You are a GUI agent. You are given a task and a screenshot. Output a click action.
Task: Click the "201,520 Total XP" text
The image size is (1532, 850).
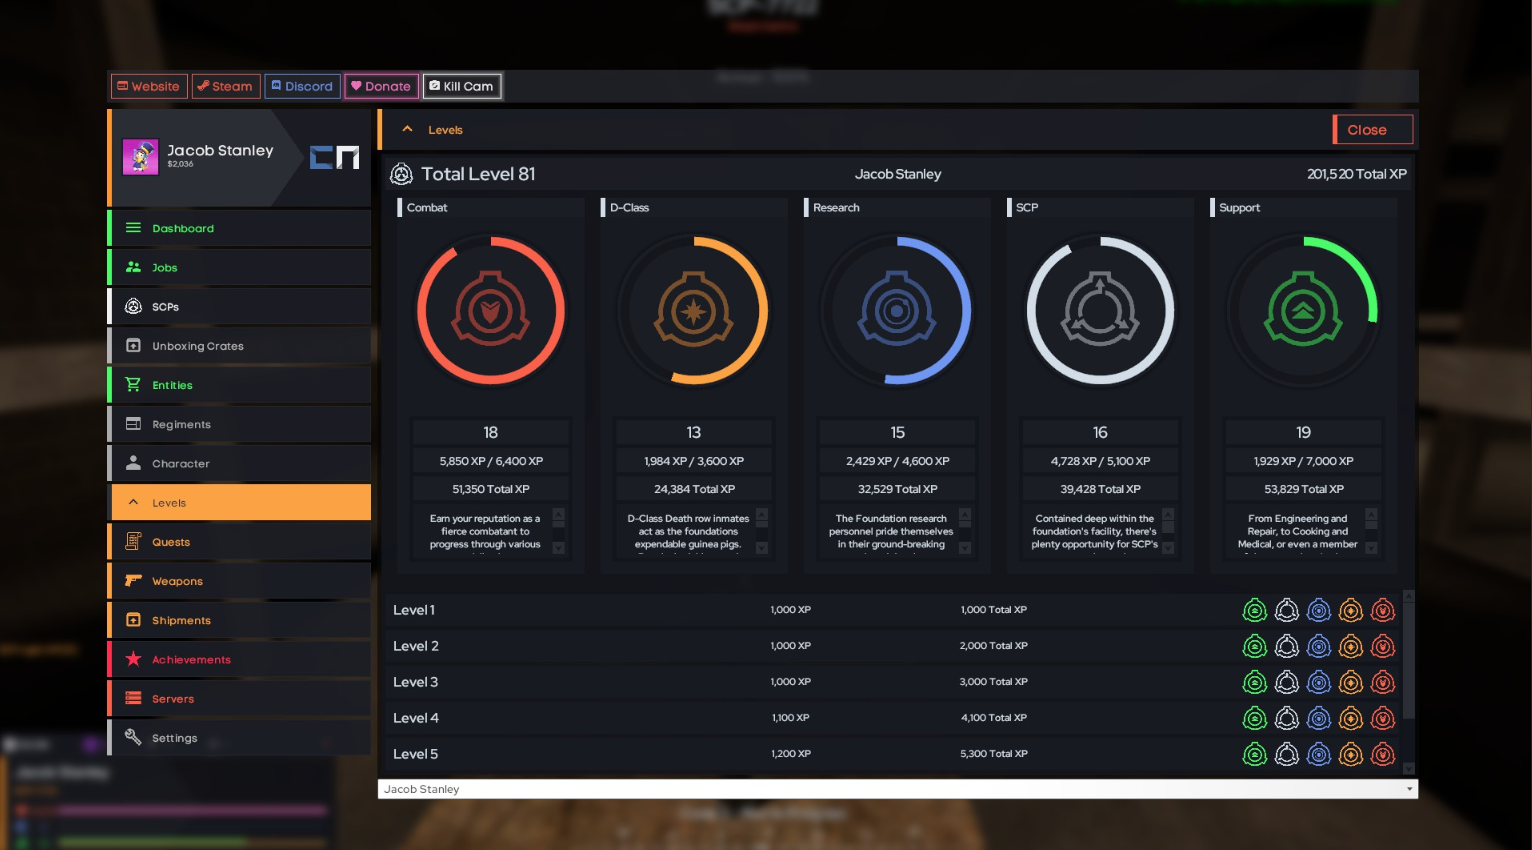[1356, 174]
